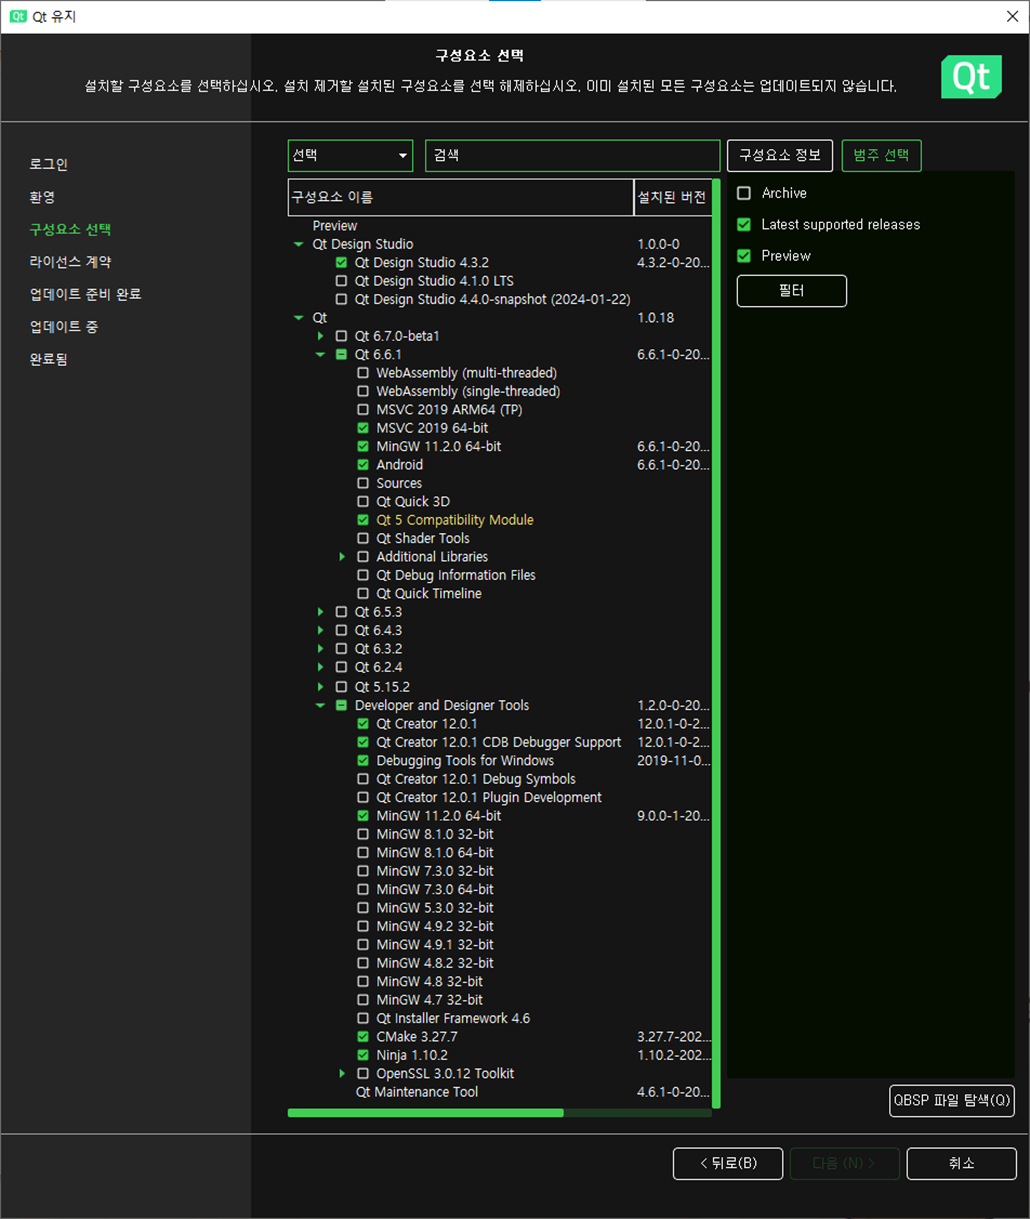This screenshot has width=1030, height=1219.
Task: Uncheck Latest supported releases
Action: 744,224
